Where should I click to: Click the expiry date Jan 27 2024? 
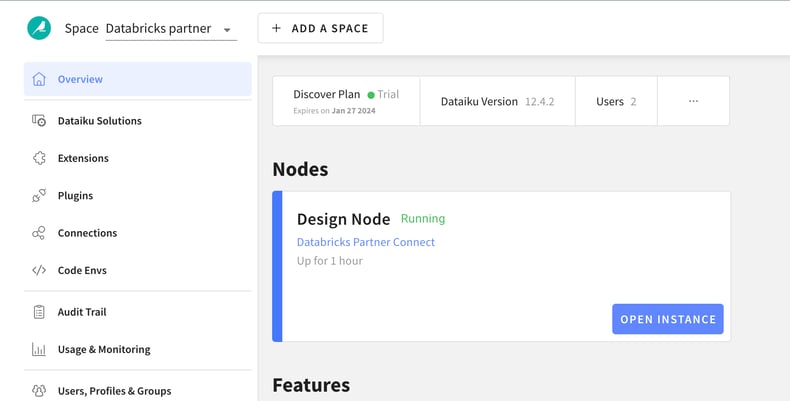click(x=353, y=111)
